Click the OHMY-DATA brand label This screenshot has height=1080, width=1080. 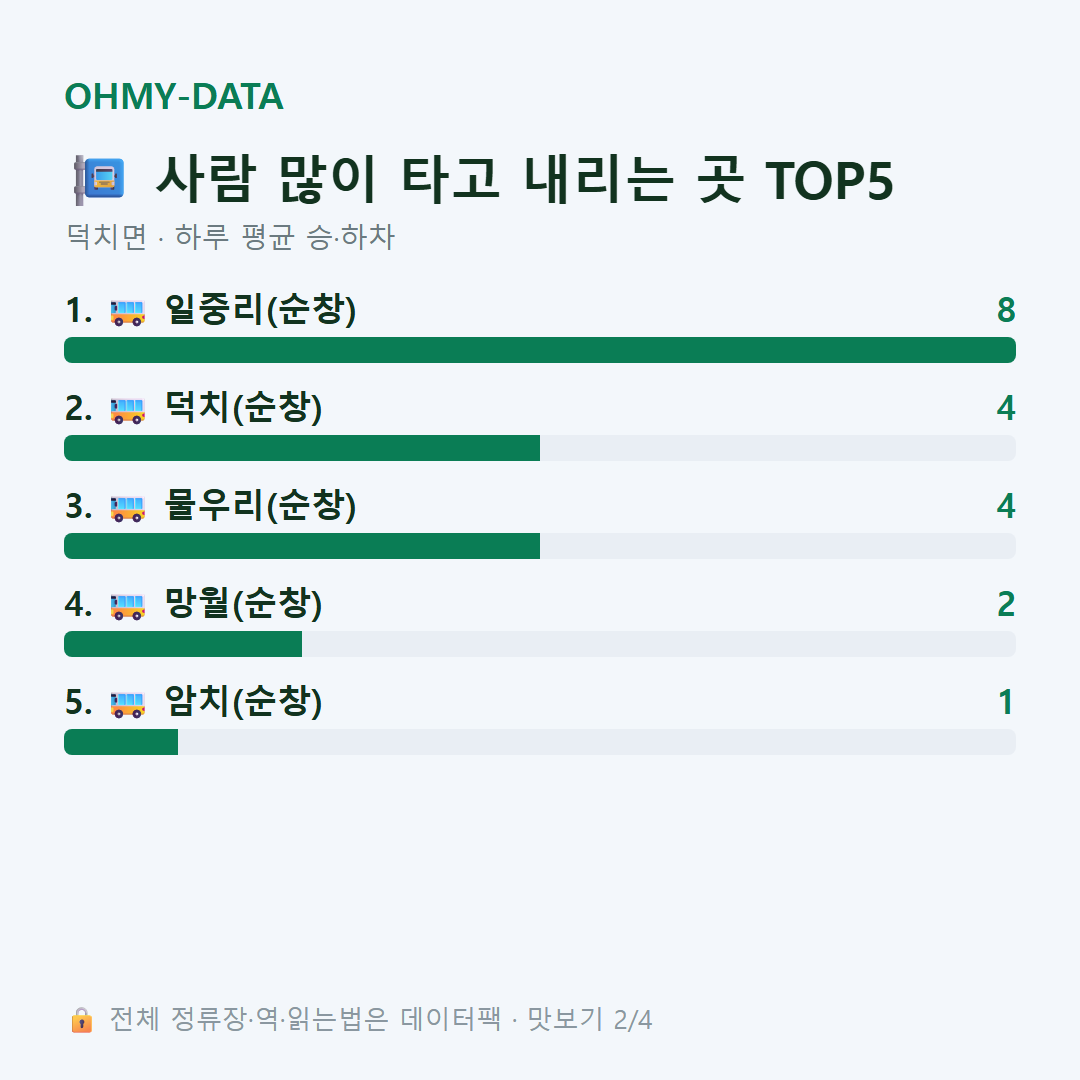[174, 96]
